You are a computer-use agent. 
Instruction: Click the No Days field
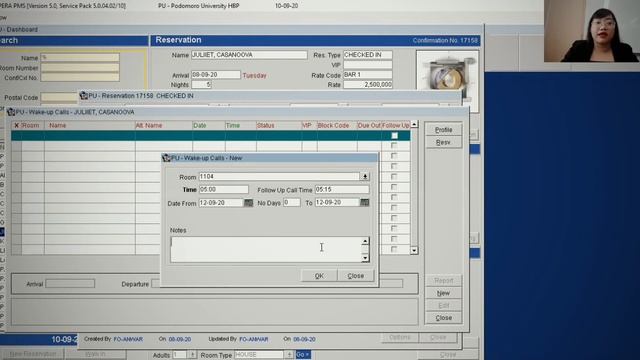pos(292,202)
